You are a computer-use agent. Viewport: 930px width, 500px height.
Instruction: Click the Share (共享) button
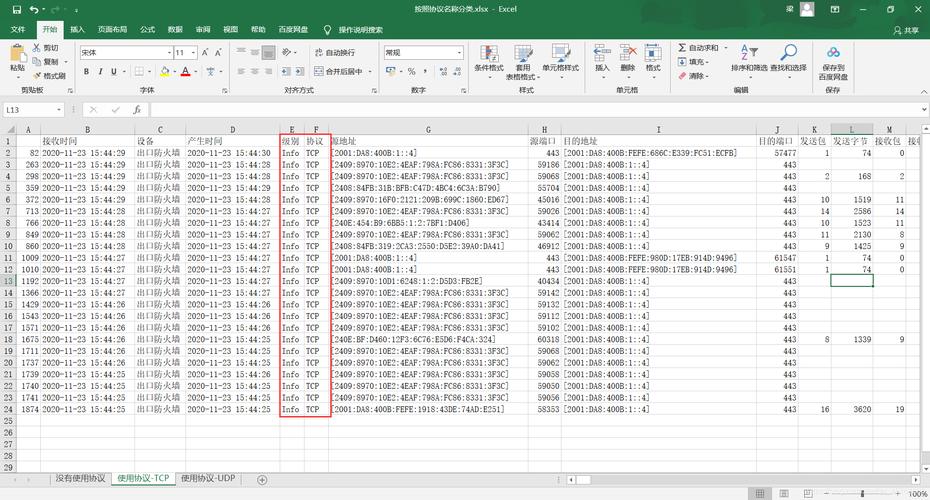[x=906, y=30]
